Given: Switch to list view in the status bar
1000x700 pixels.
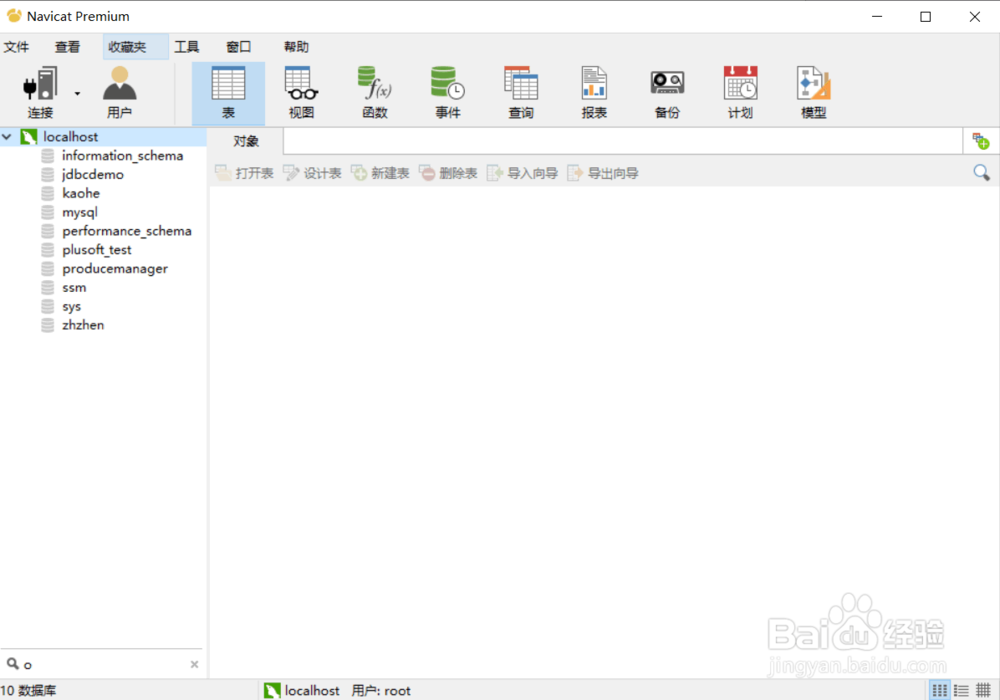Looking at the screenshot, I should tap(962, 690).
